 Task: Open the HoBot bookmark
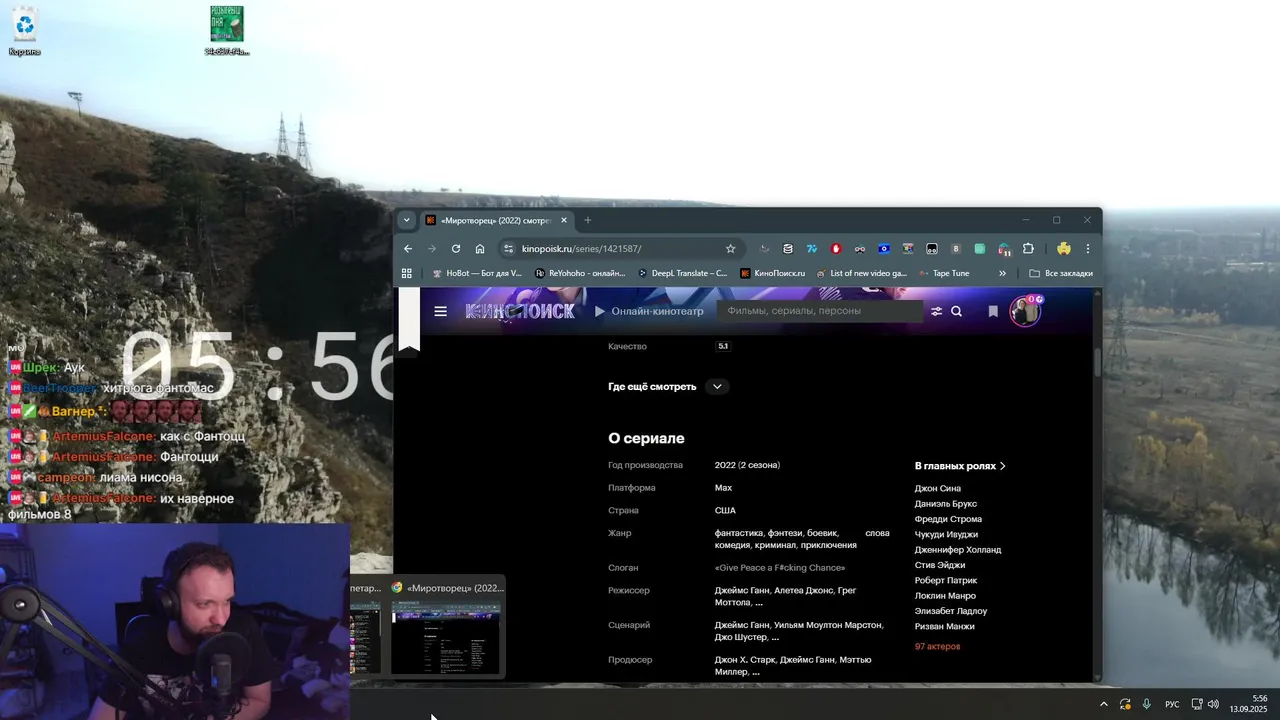[x=477, y=273]
